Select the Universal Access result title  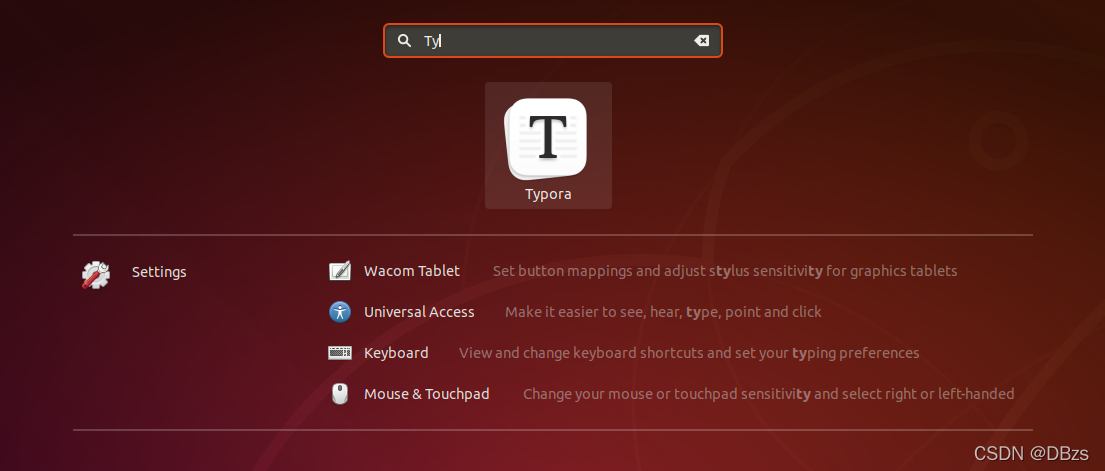[419, 312]
